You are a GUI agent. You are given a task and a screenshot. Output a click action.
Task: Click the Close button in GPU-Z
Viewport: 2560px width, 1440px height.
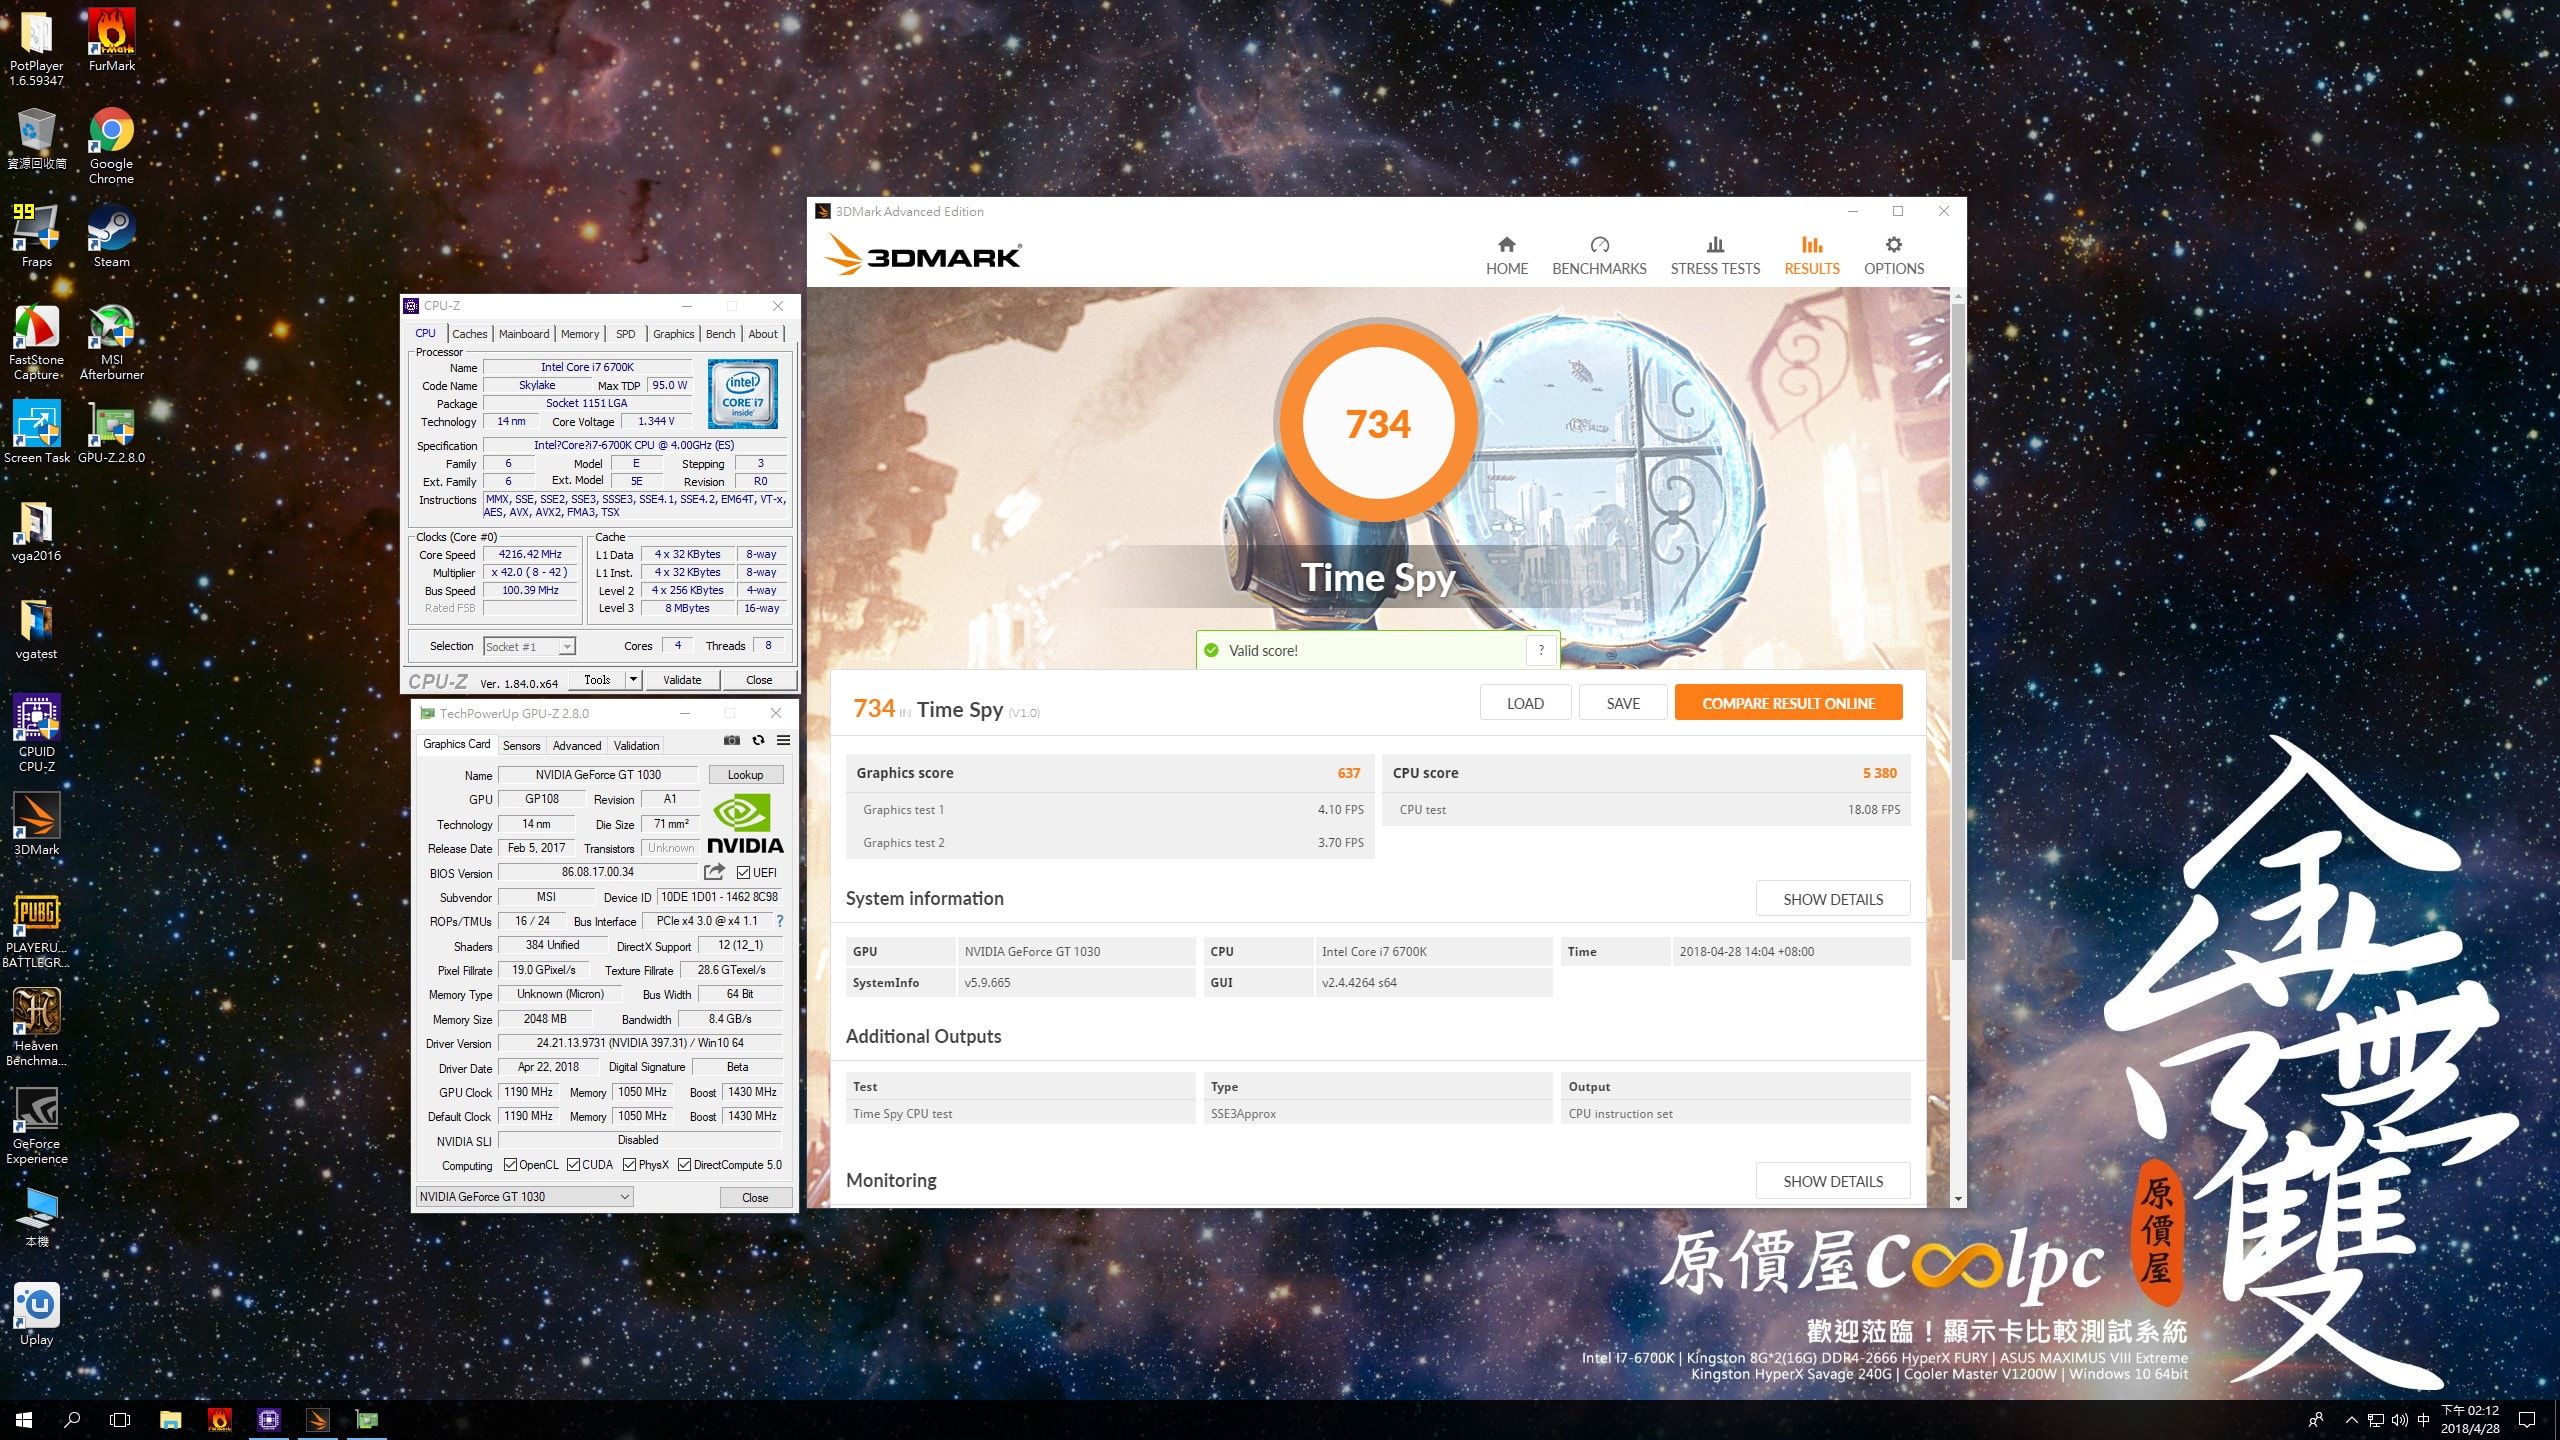pyautogui.click(x=755, y=1197)
